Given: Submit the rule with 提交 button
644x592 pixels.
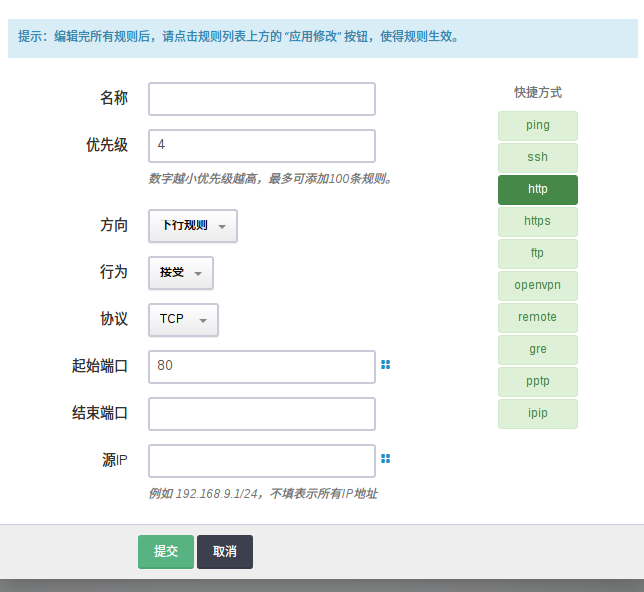Looking at the screenshot, I should click(x=166, y=552).
